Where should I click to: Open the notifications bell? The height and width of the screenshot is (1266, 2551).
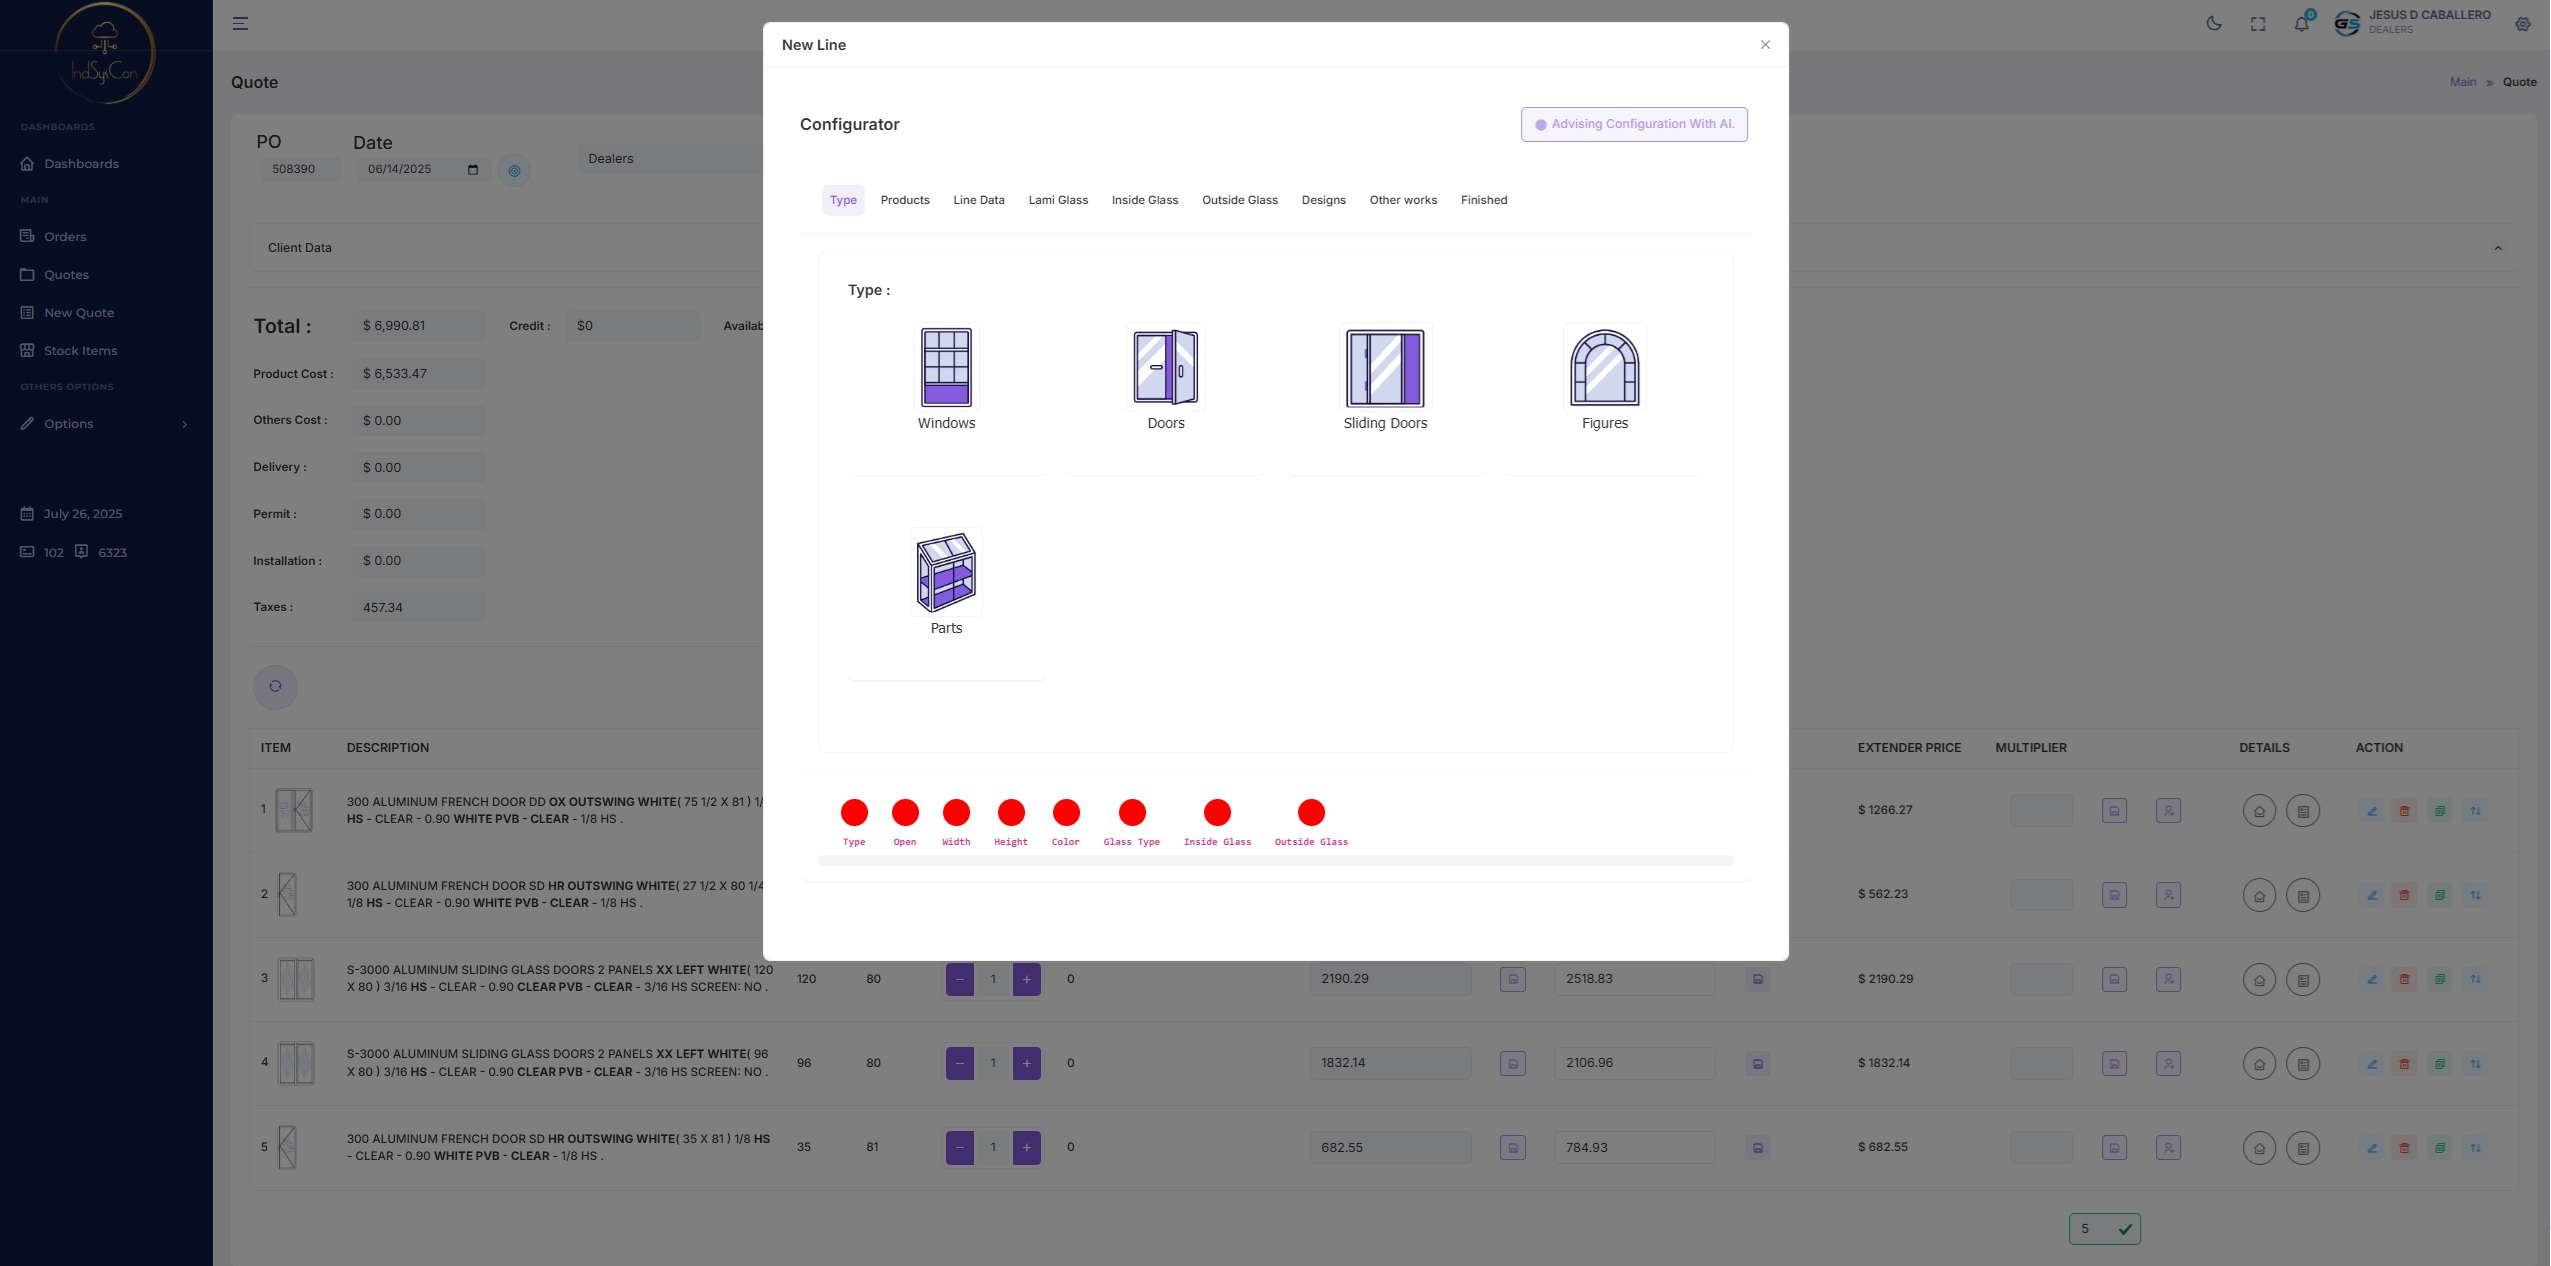[2302, 24]
